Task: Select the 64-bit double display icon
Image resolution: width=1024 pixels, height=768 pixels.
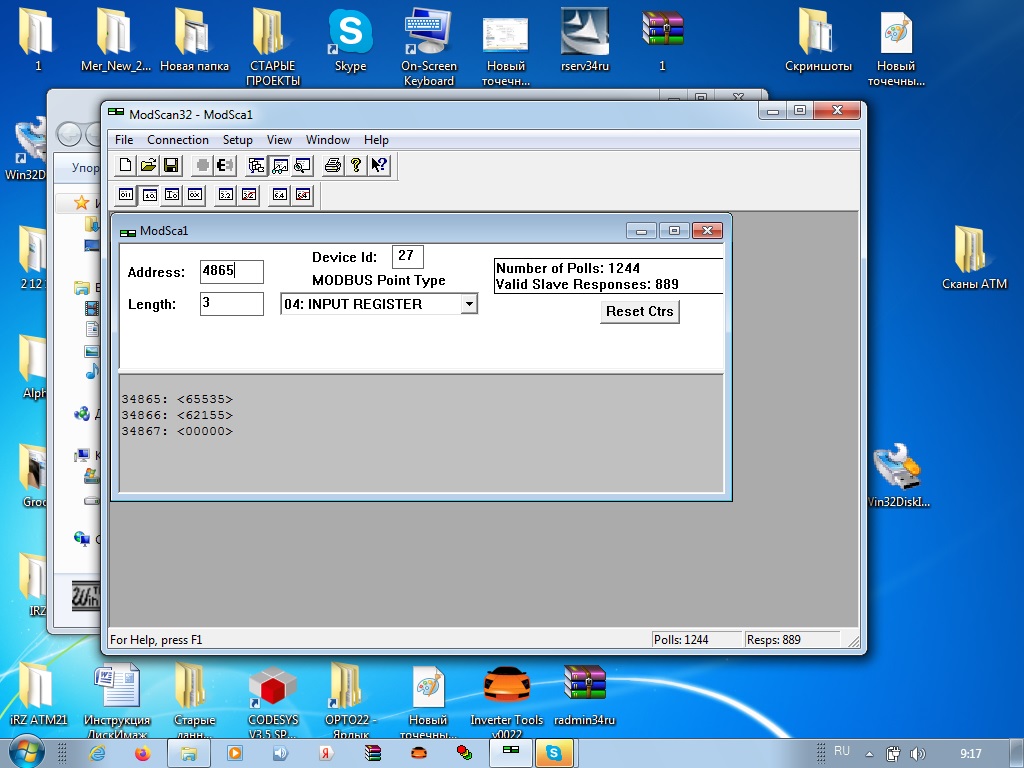Action: [x=280, y=195]
